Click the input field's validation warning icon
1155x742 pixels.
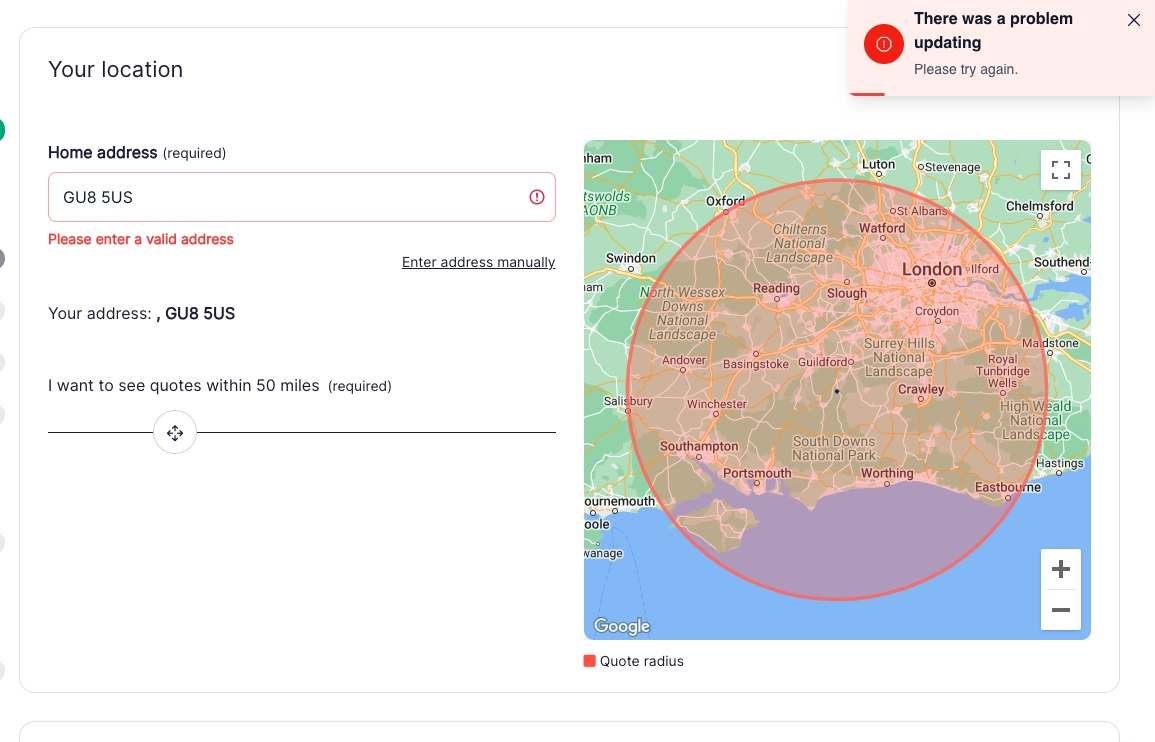pos(537,197)
